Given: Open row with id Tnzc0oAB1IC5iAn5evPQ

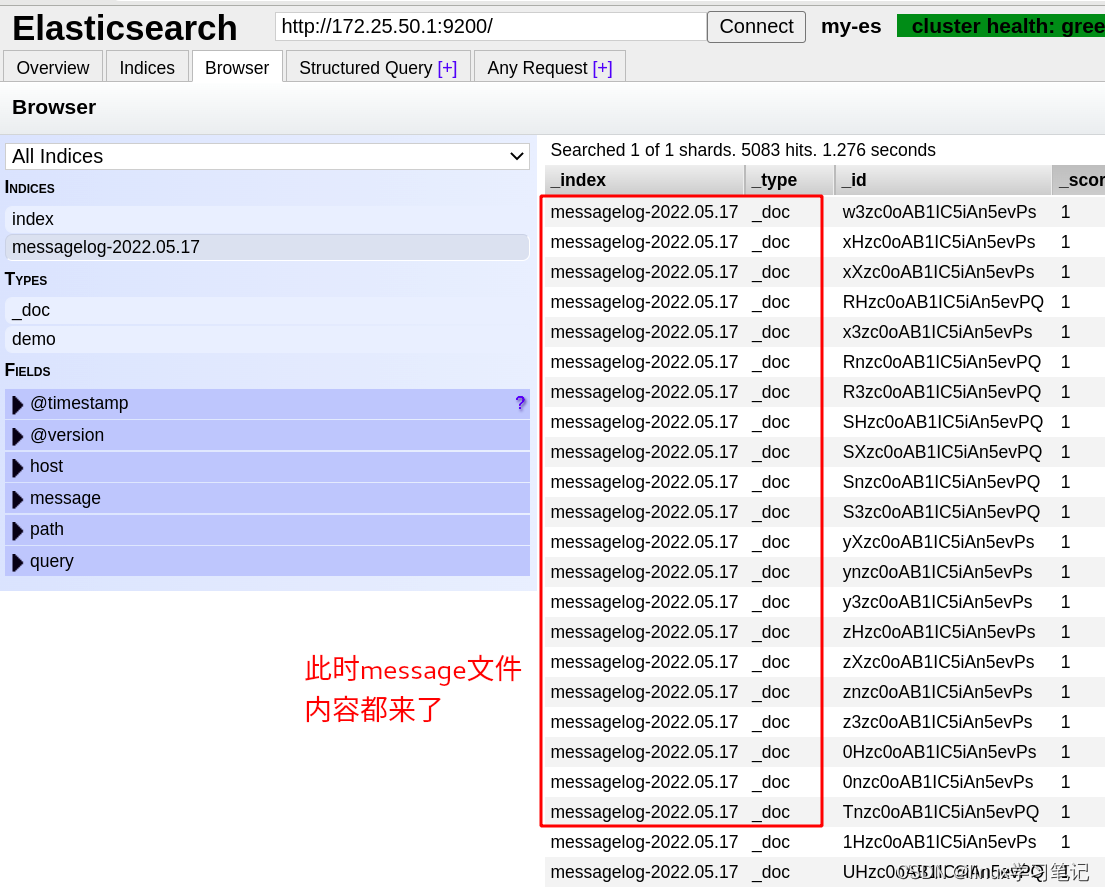Looking at the screenshot, I should click(825, 812).
